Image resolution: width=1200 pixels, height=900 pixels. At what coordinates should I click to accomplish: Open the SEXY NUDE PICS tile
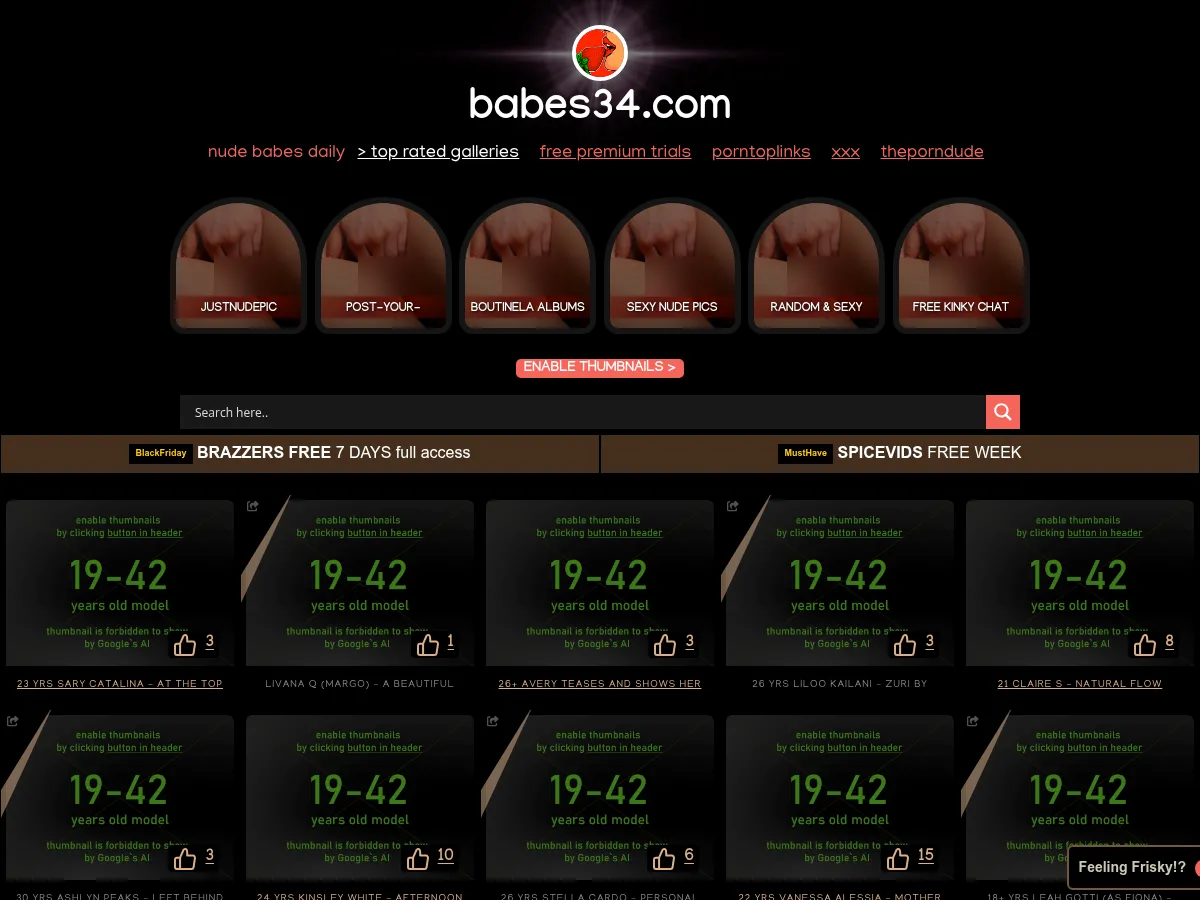tap(672, 265)
